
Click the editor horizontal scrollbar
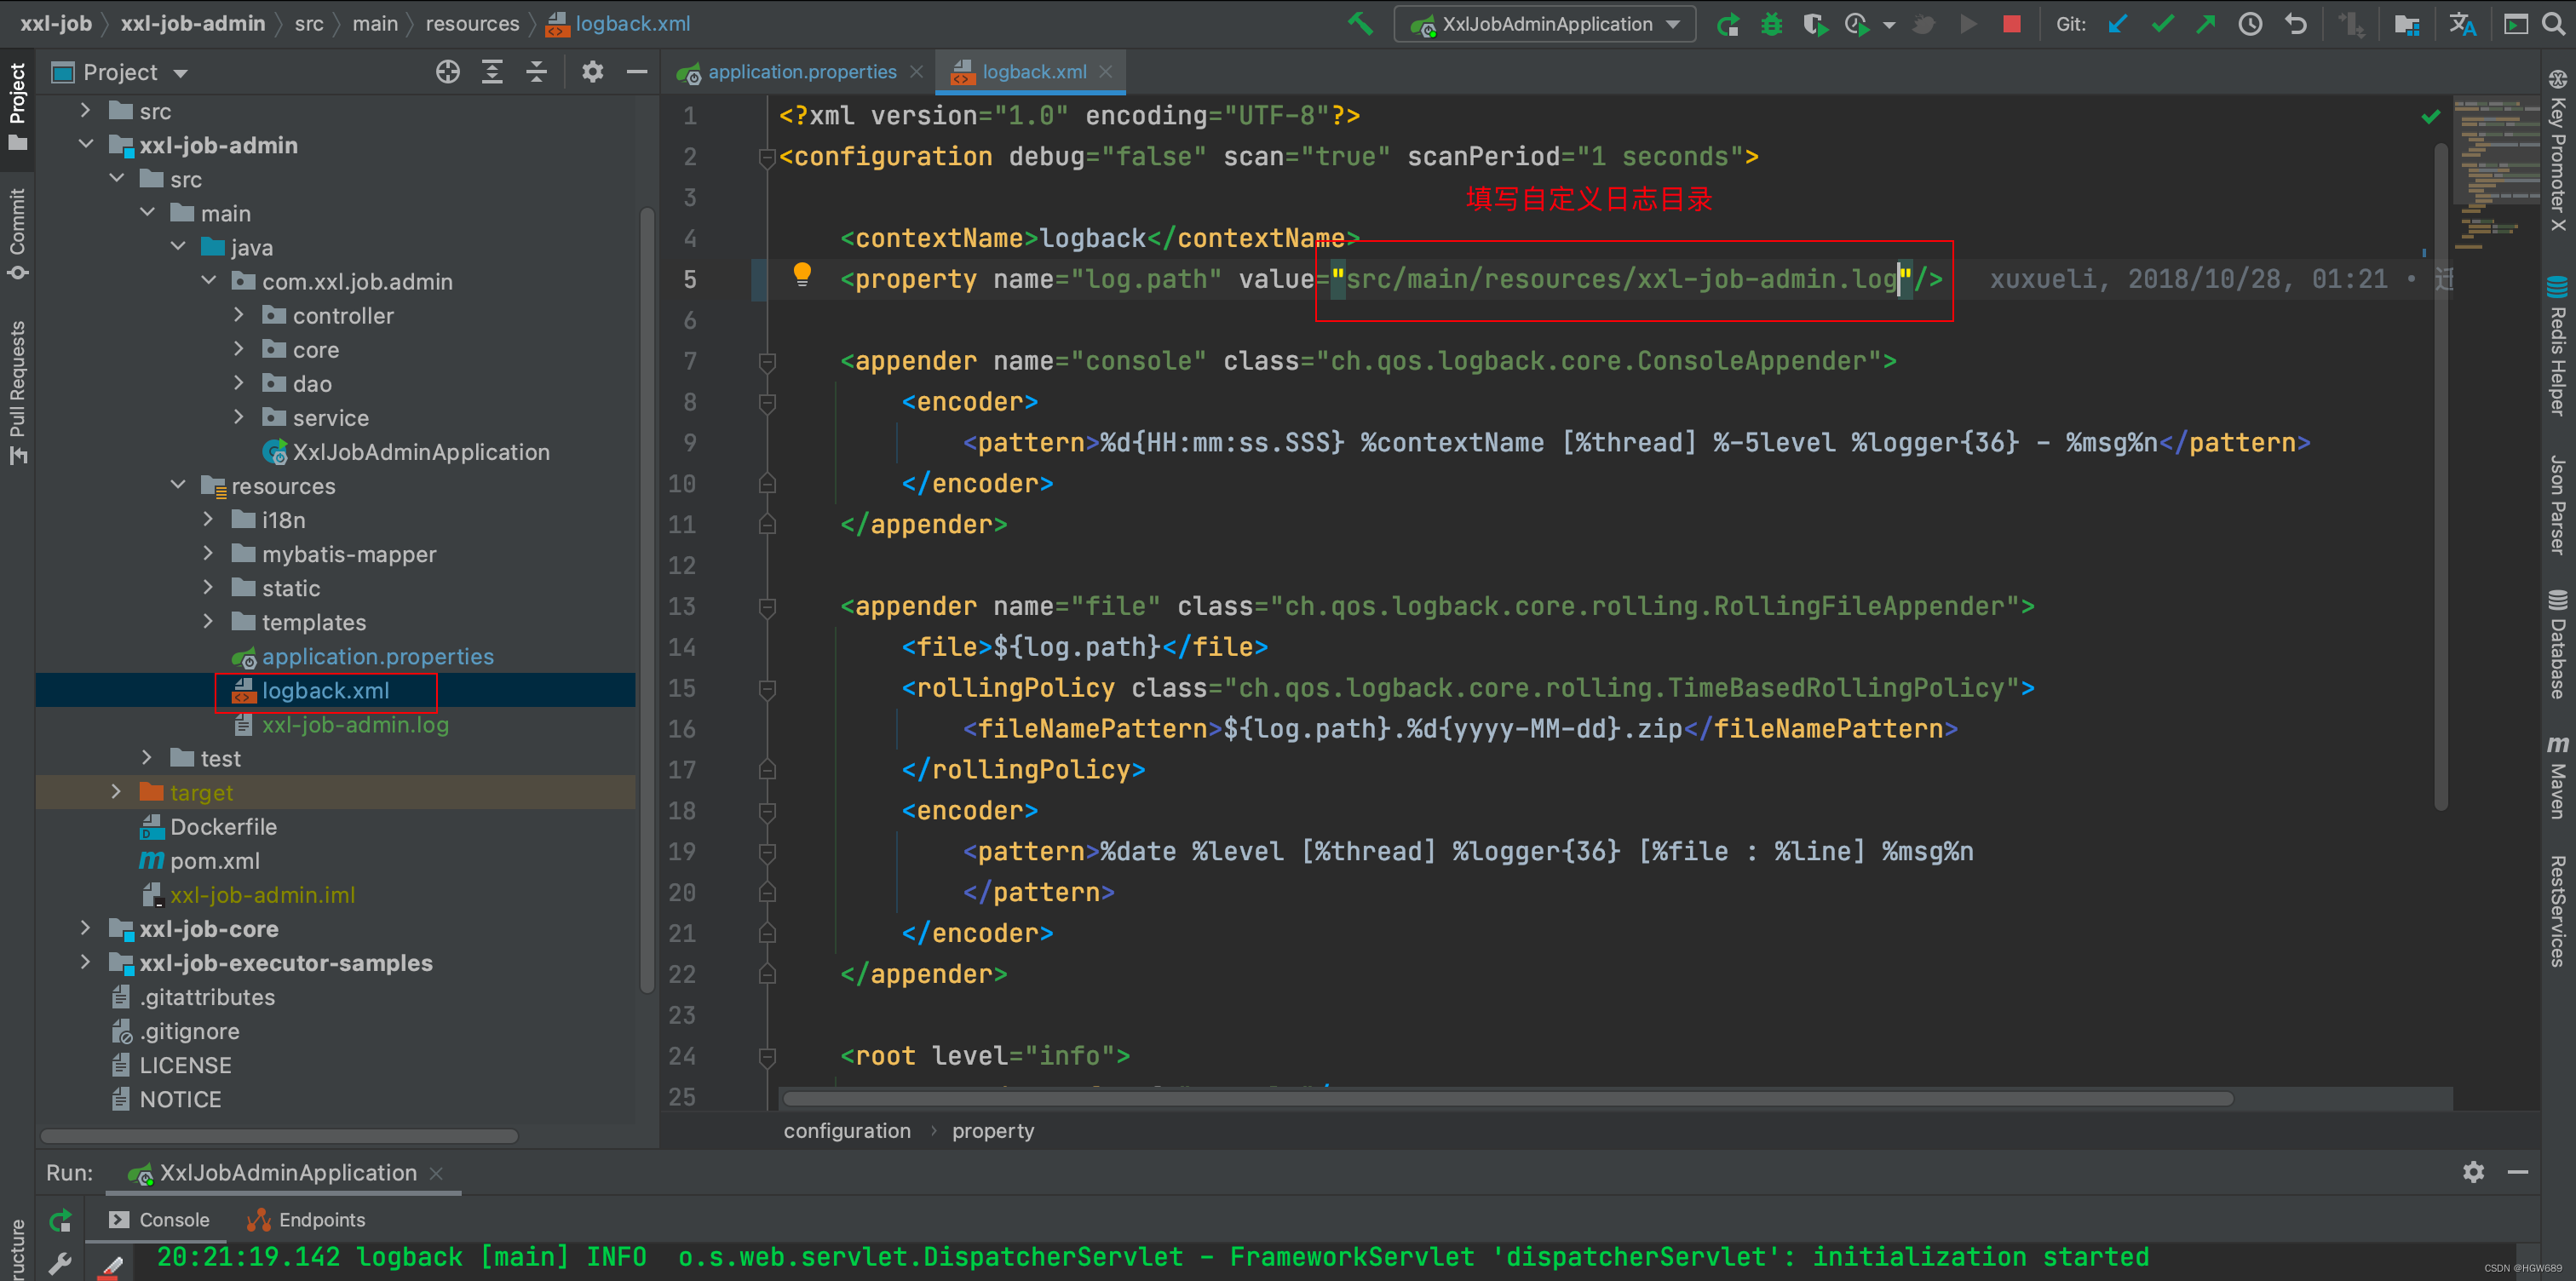[1508, 1098]
